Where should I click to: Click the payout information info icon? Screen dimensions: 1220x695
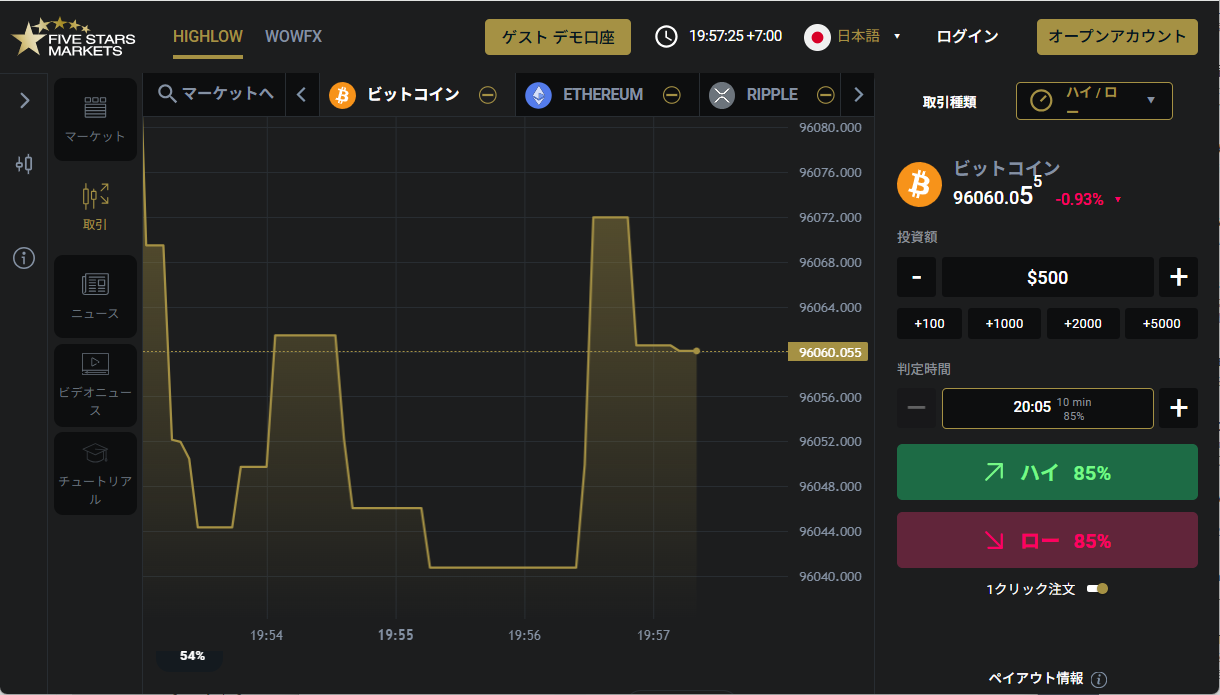[x=1099, y=679]
